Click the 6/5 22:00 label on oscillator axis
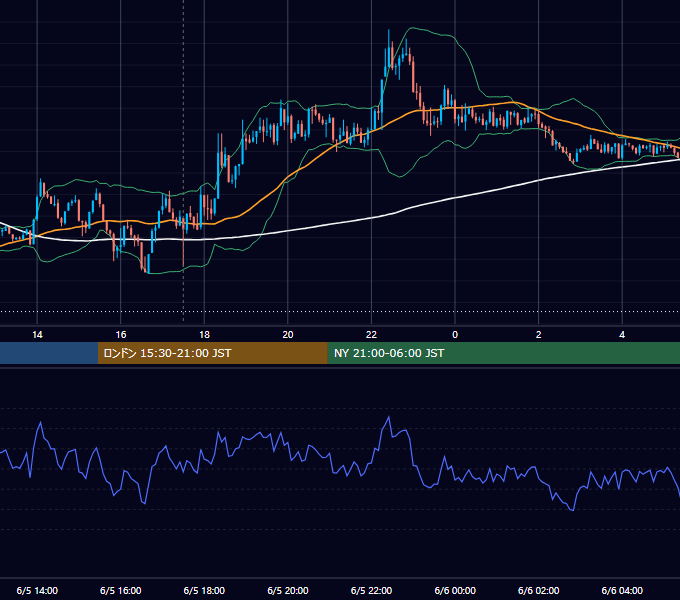The height and width of the screenshot is (600, 680). pos(371,590)
